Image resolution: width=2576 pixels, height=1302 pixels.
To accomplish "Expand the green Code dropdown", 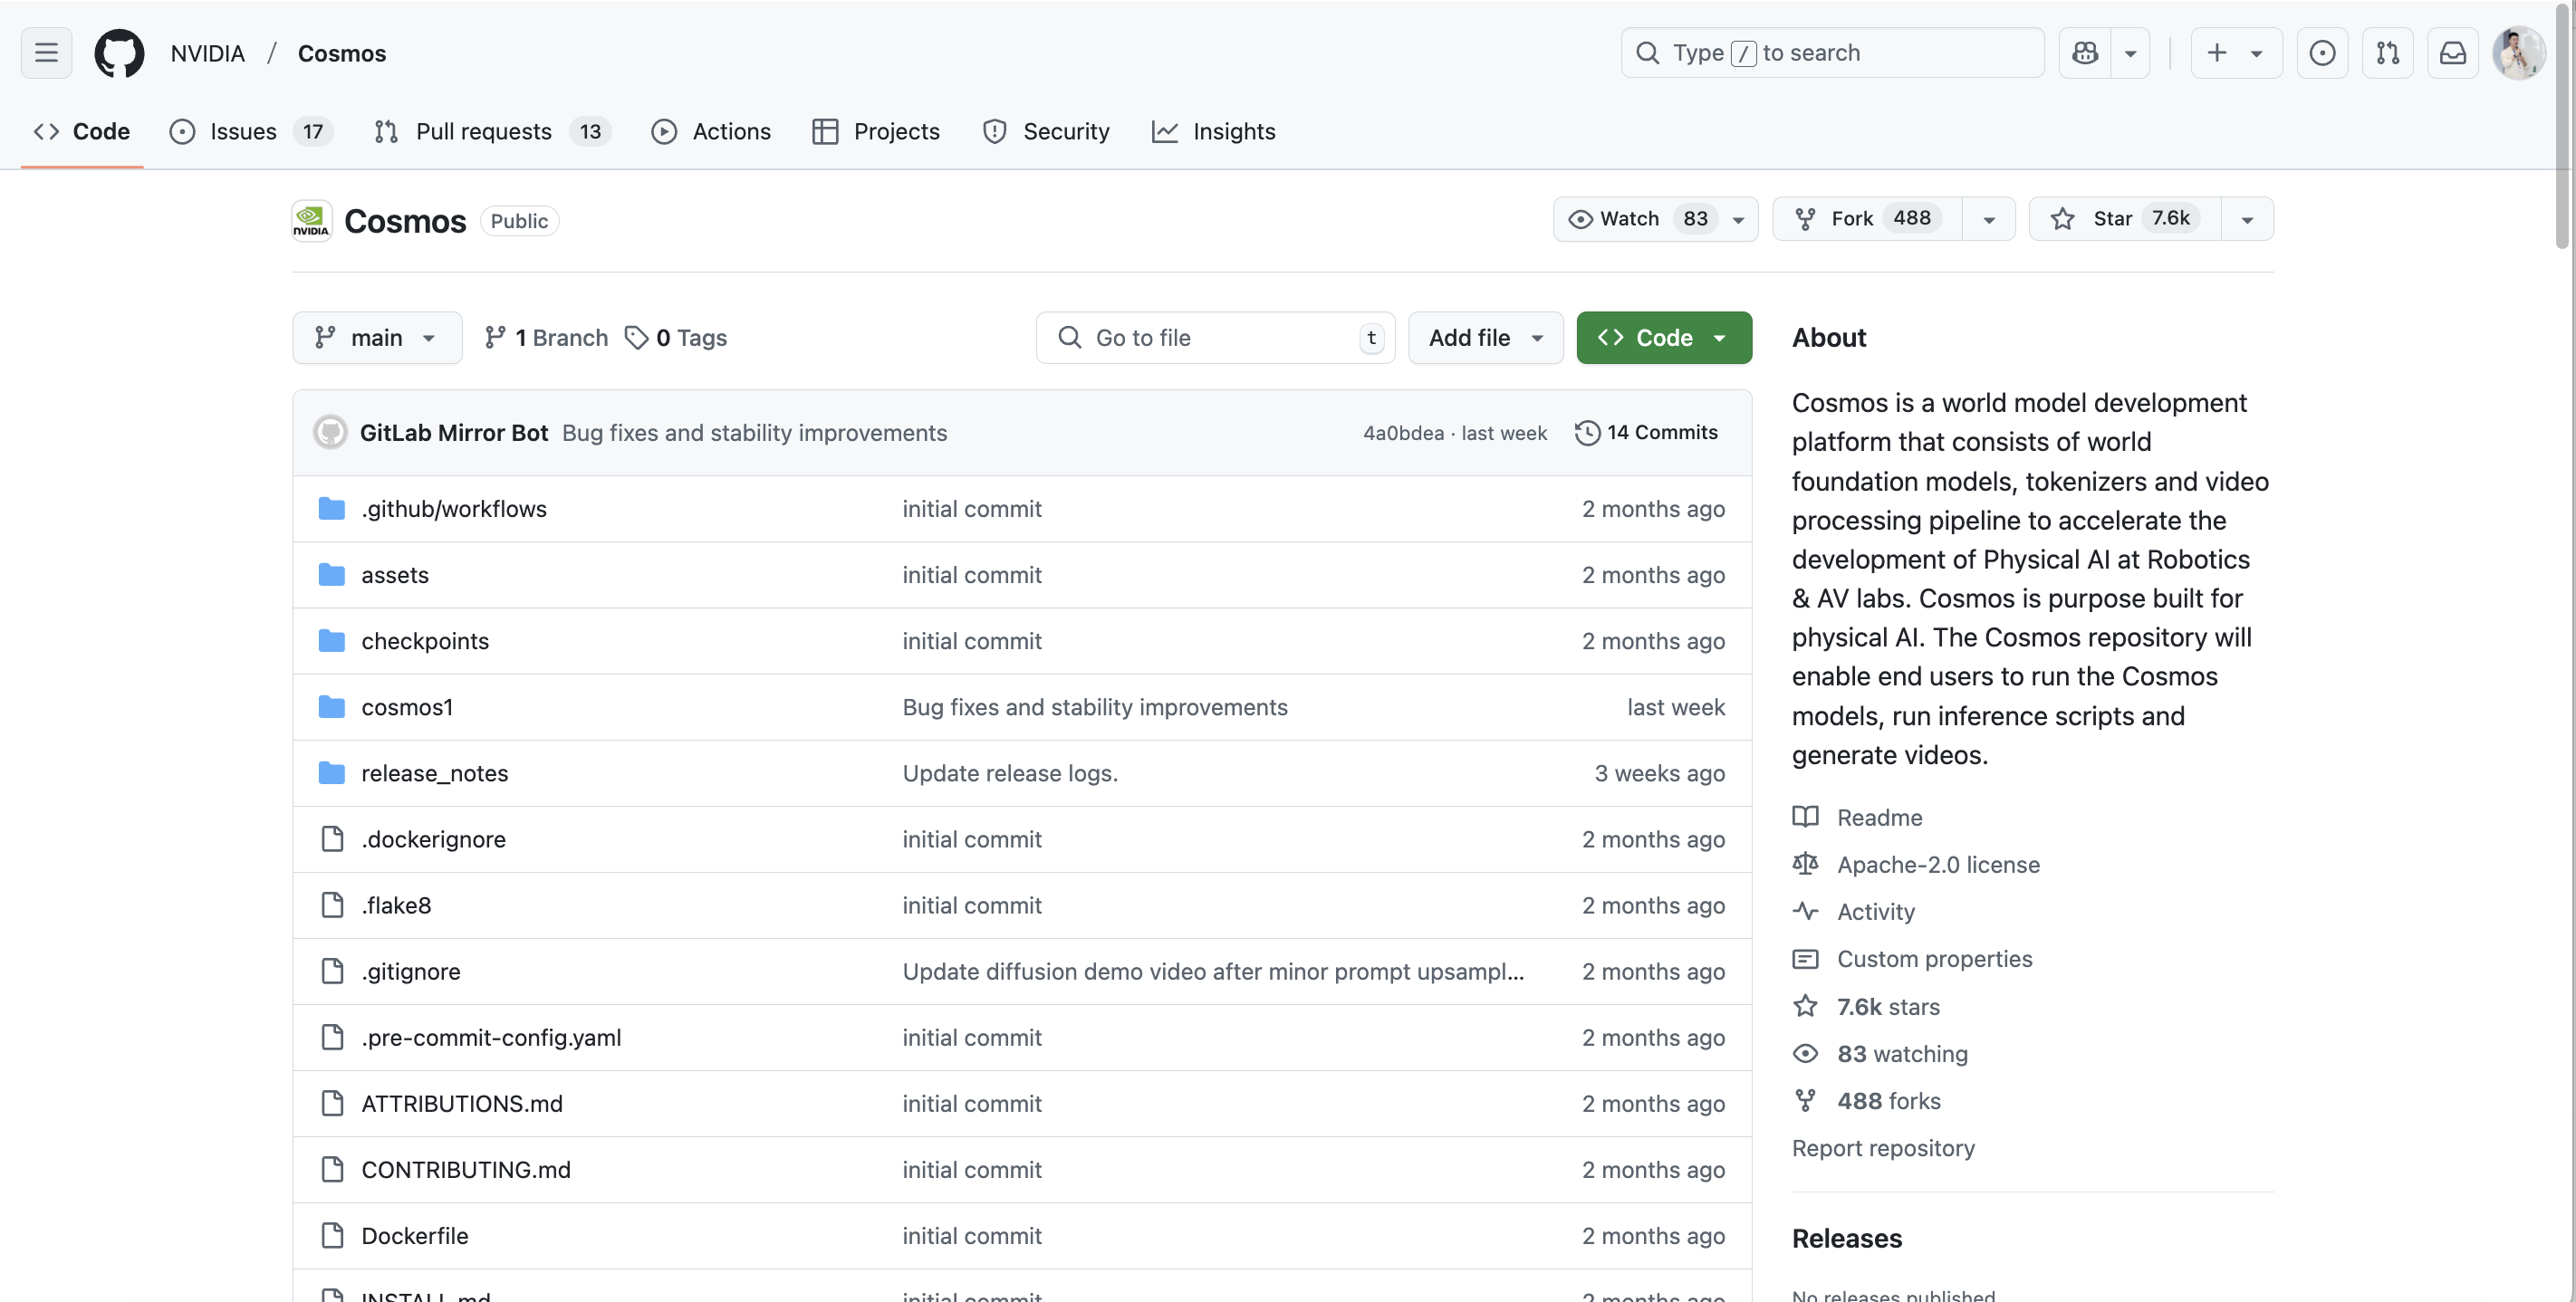I will (1664, 337).
